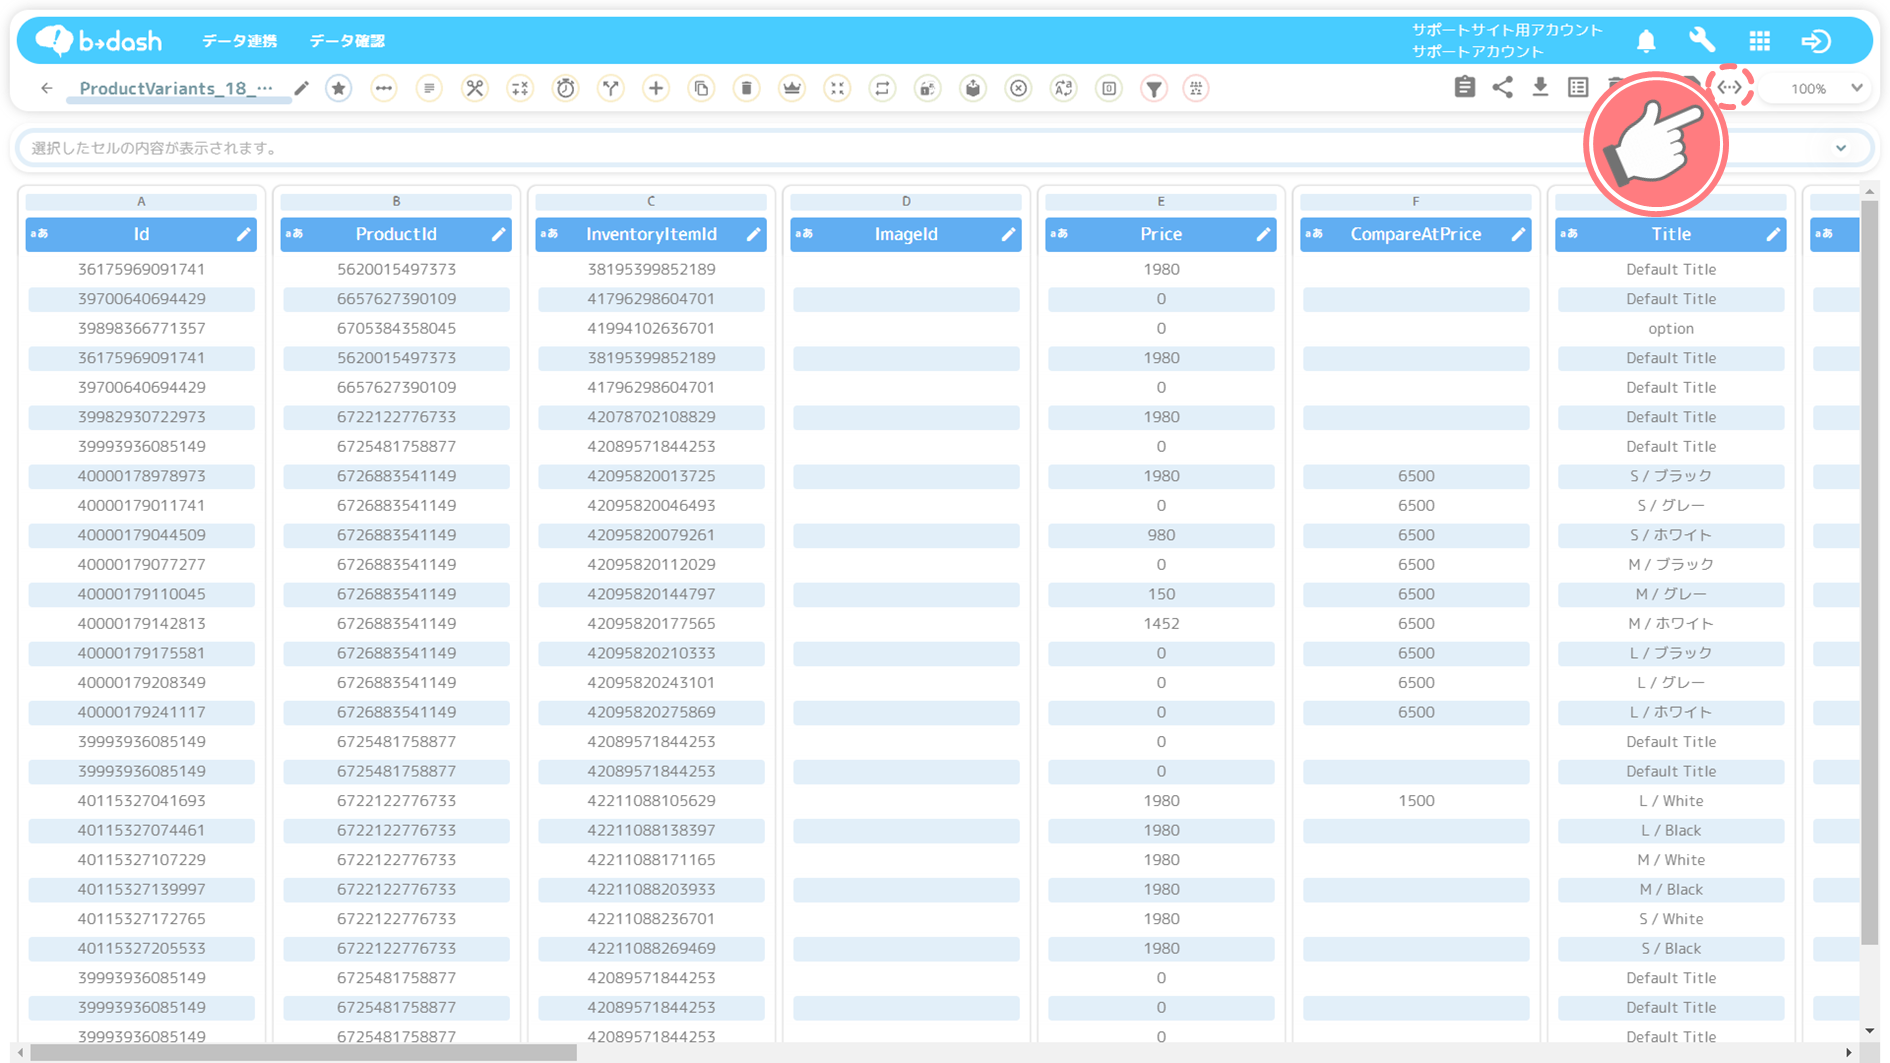This screenshot has width=1890, height=1063.
Task: Click the loop repeat toolbar icon
Action: coord(883,88)
